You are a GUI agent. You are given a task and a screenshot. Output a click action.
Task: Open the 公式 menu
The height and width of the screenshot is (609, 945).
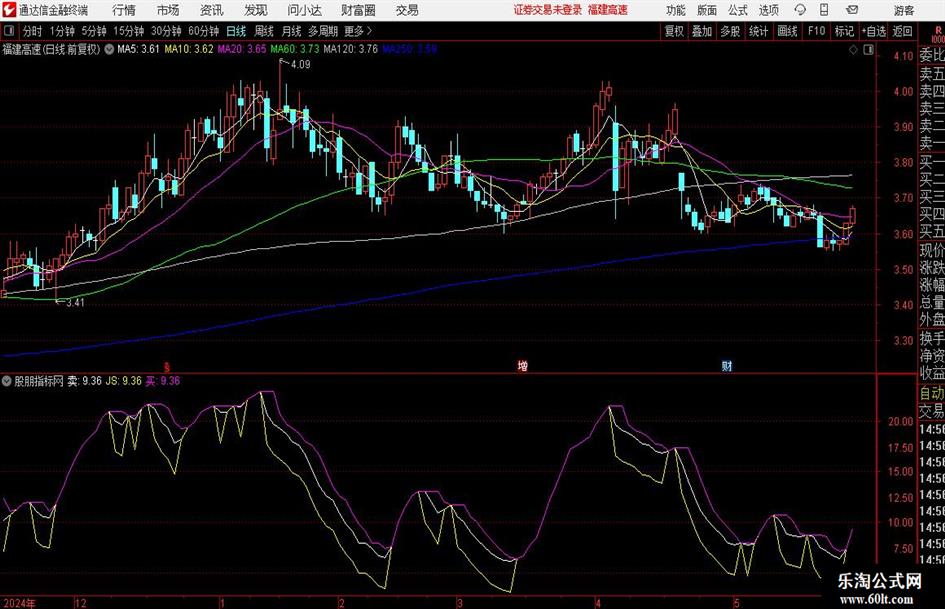[738, 10]
